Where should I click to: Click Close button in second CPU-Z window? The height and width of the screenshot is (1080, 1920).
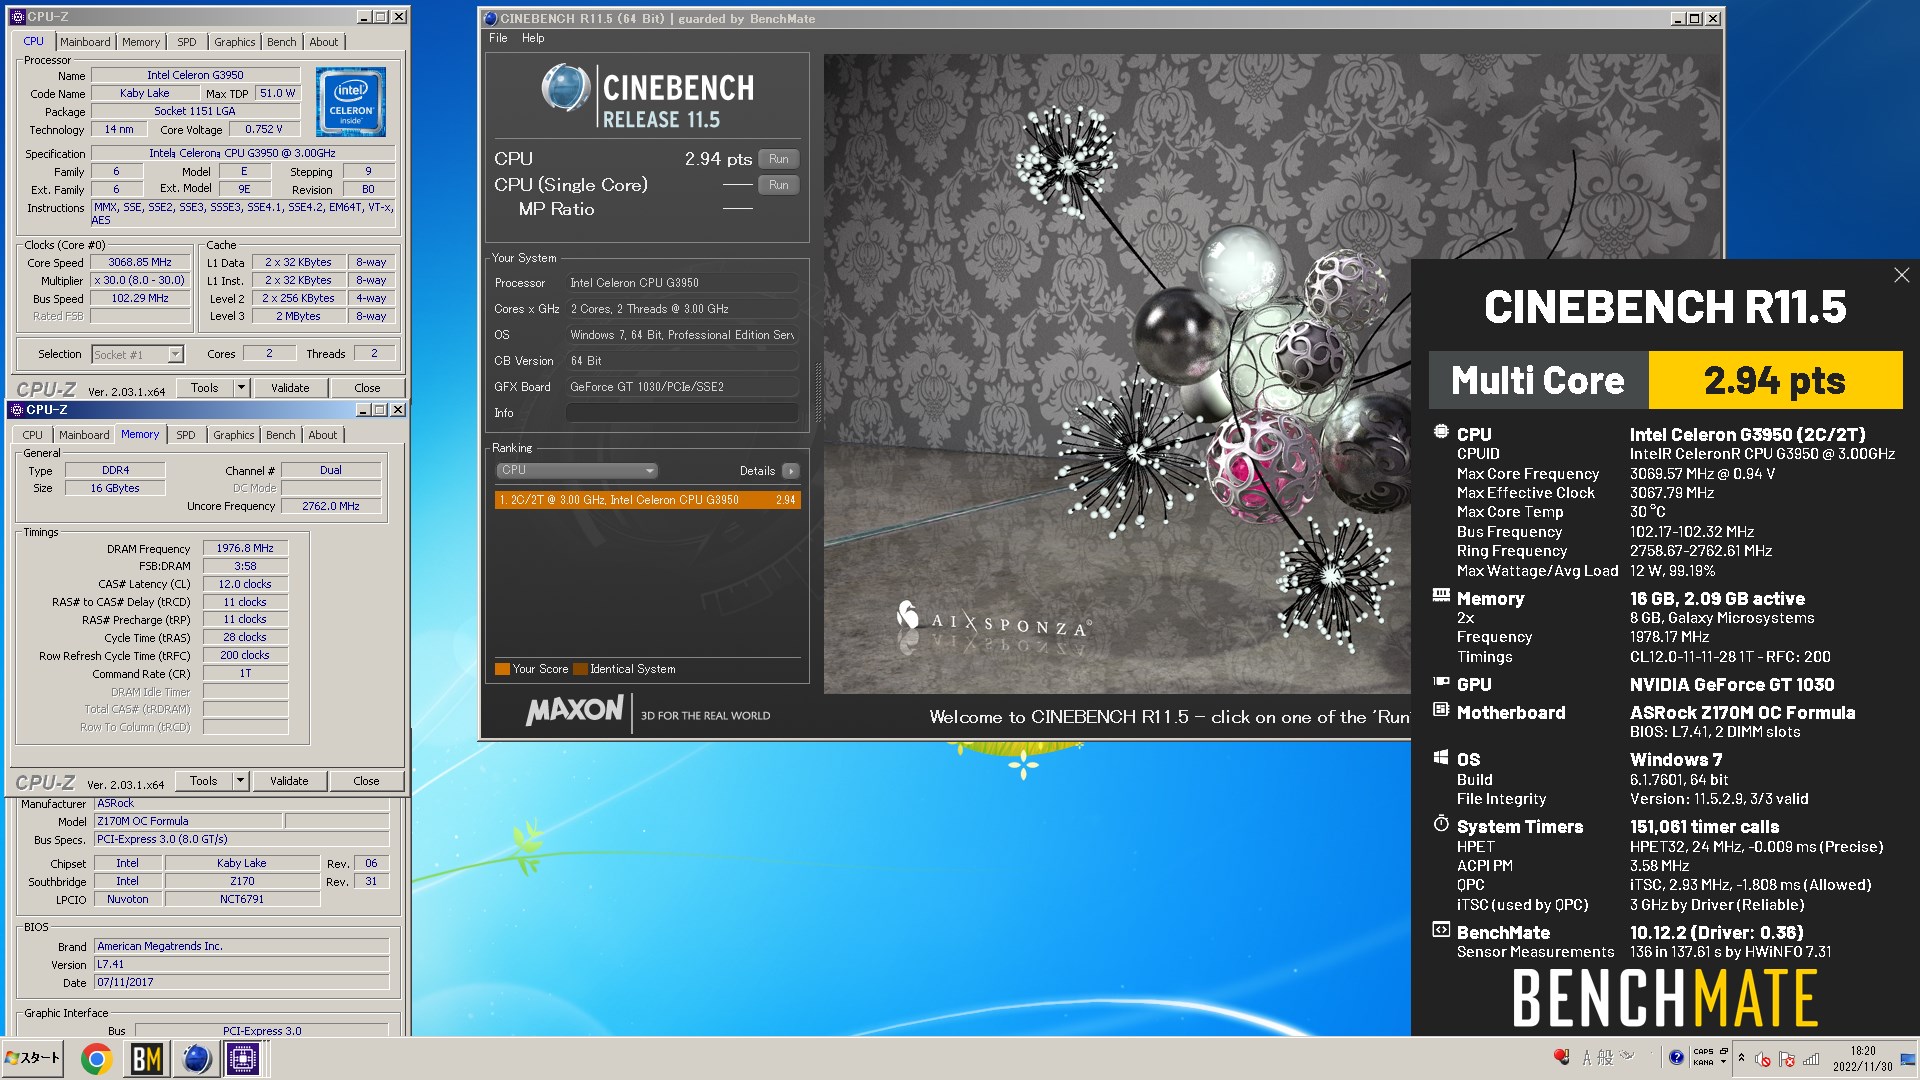[x=366, y=781]
